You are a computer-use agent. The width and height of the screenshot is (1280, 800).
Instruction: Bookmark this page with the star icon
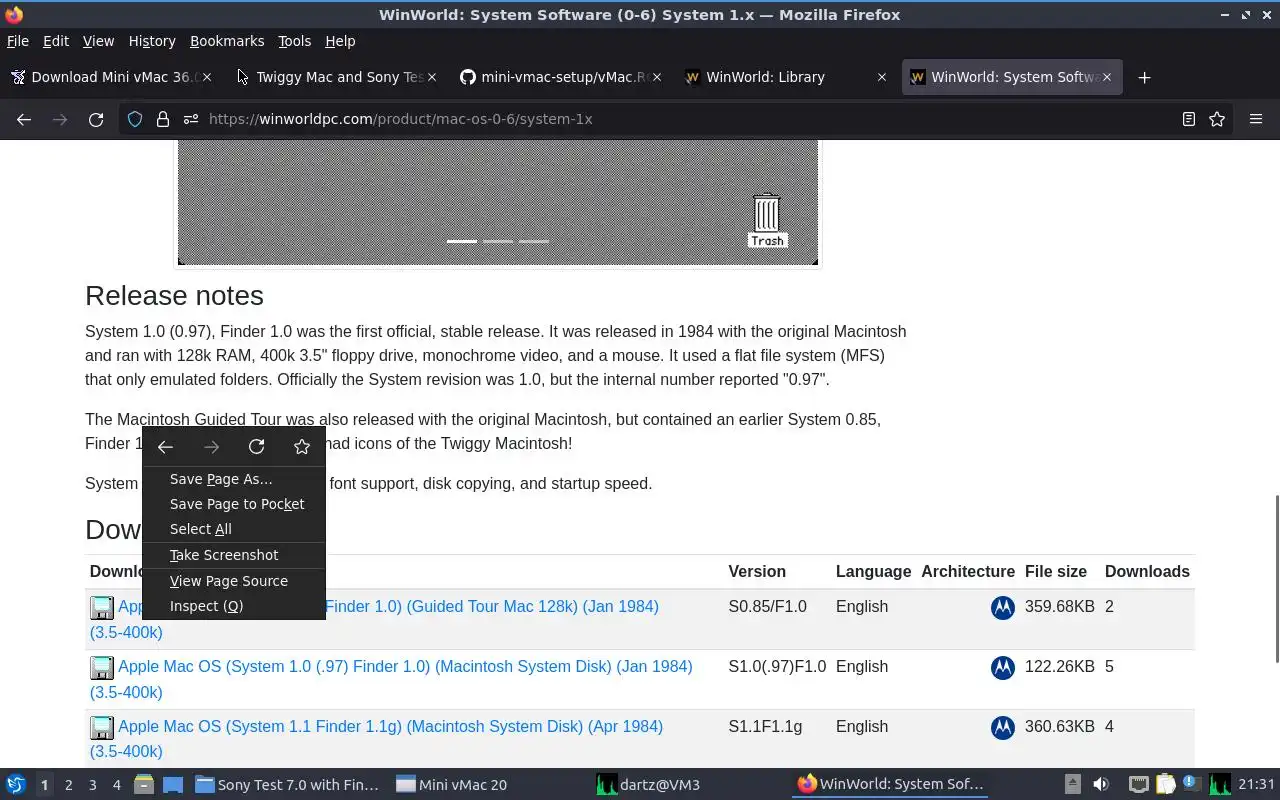coord(1217,119)
